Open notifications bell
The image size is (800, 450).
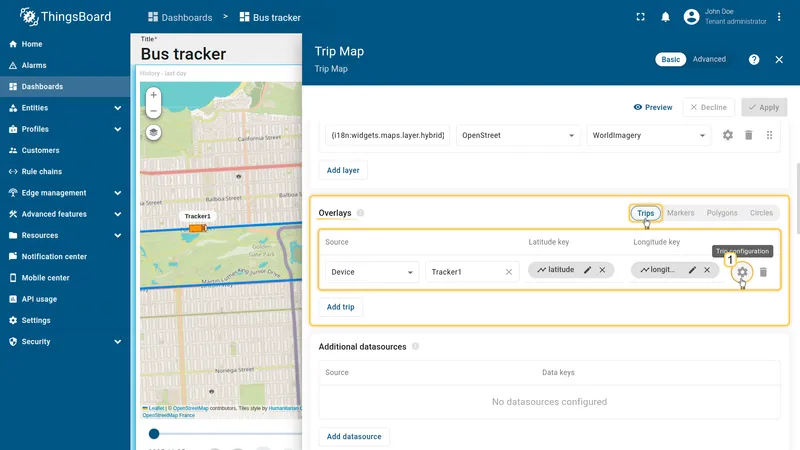click(665, 17)
